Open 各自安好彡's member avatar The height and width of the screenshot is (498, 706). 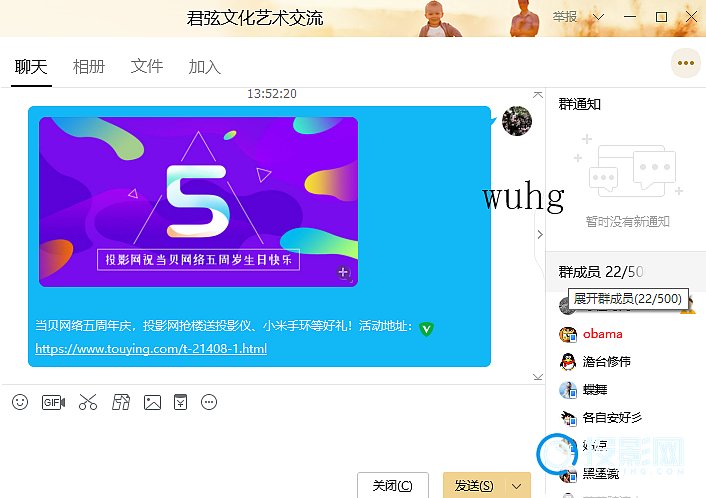[x=568, y=418]
